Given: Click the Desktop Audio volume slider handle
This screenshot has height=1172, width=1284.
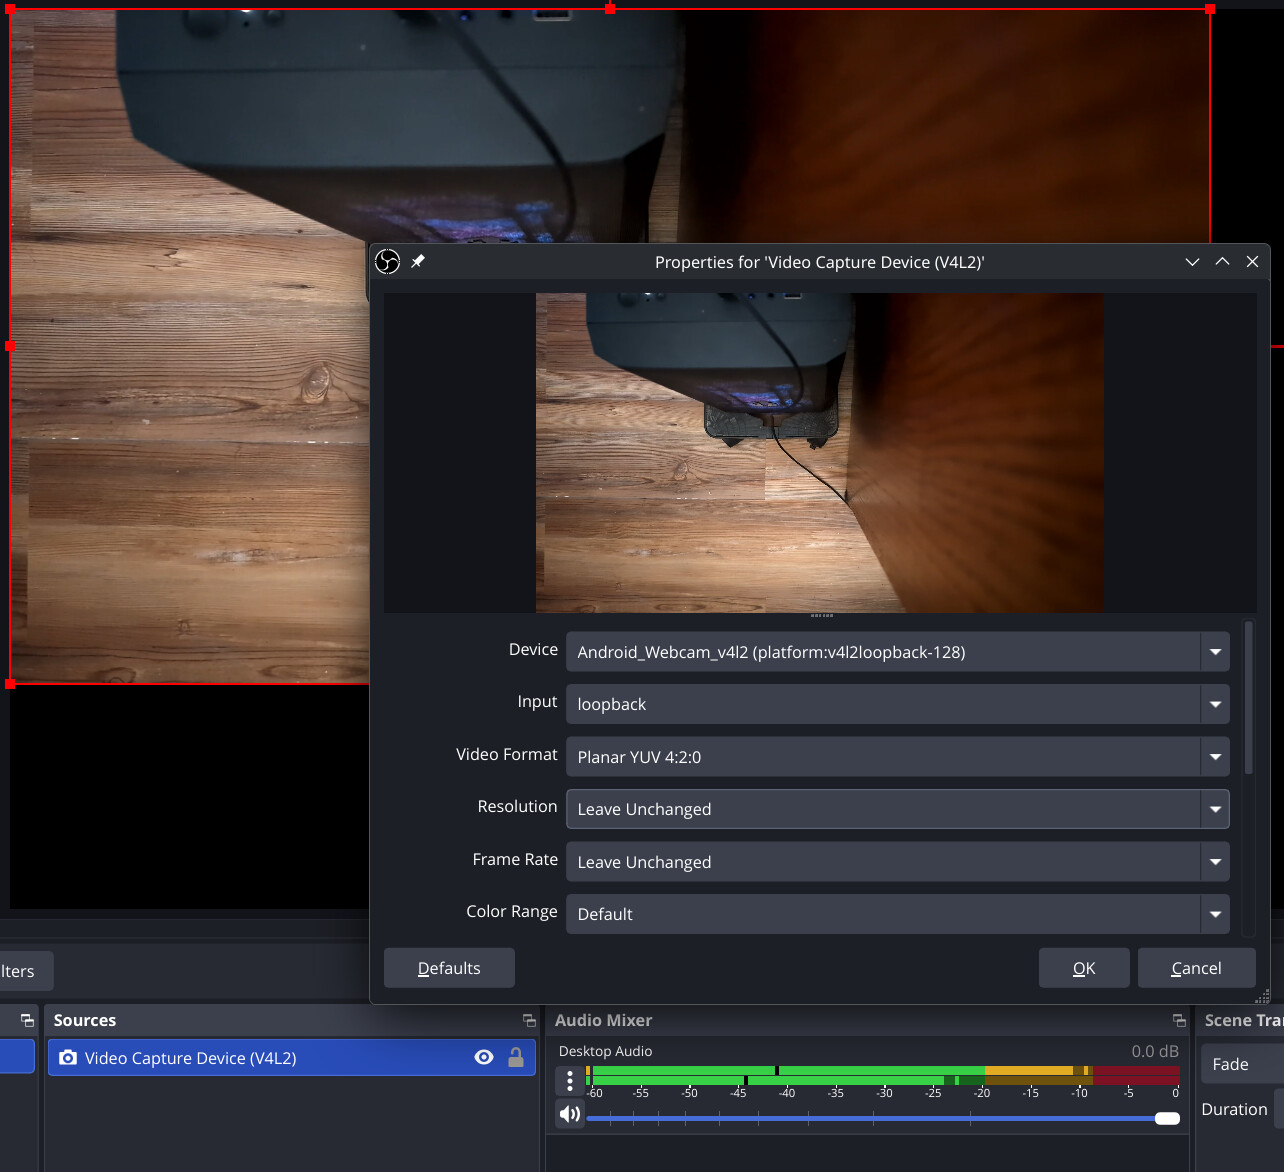Looking at the screenshot, I should tap(1167, 1118).
